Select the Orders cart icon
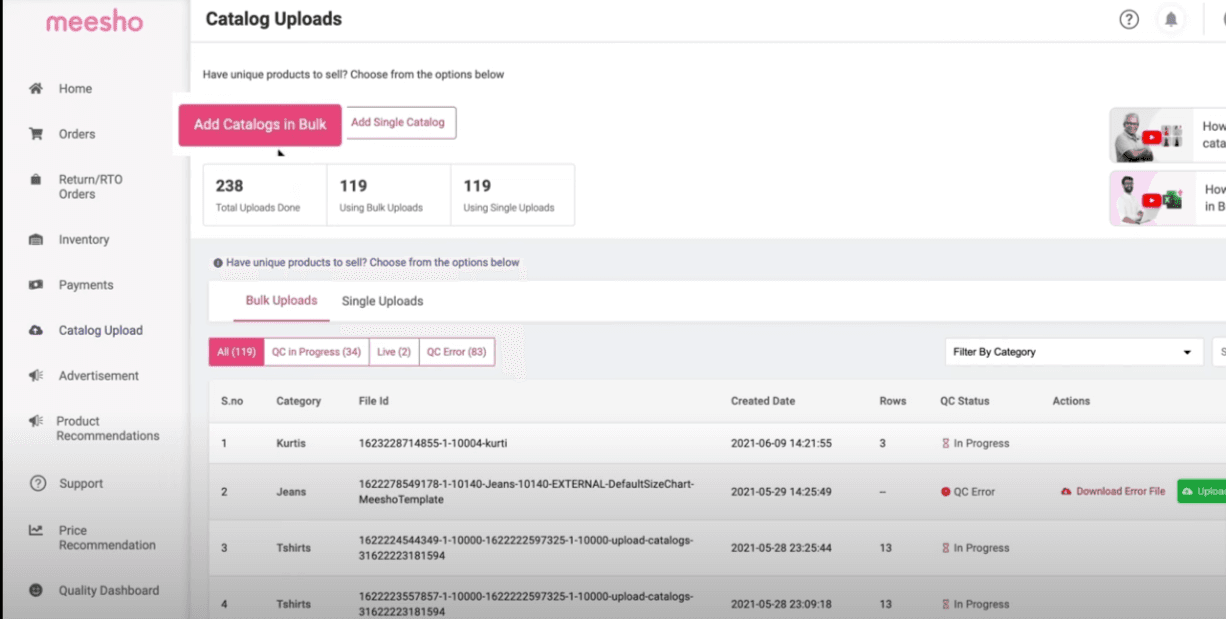 click(x=35, y=133)
